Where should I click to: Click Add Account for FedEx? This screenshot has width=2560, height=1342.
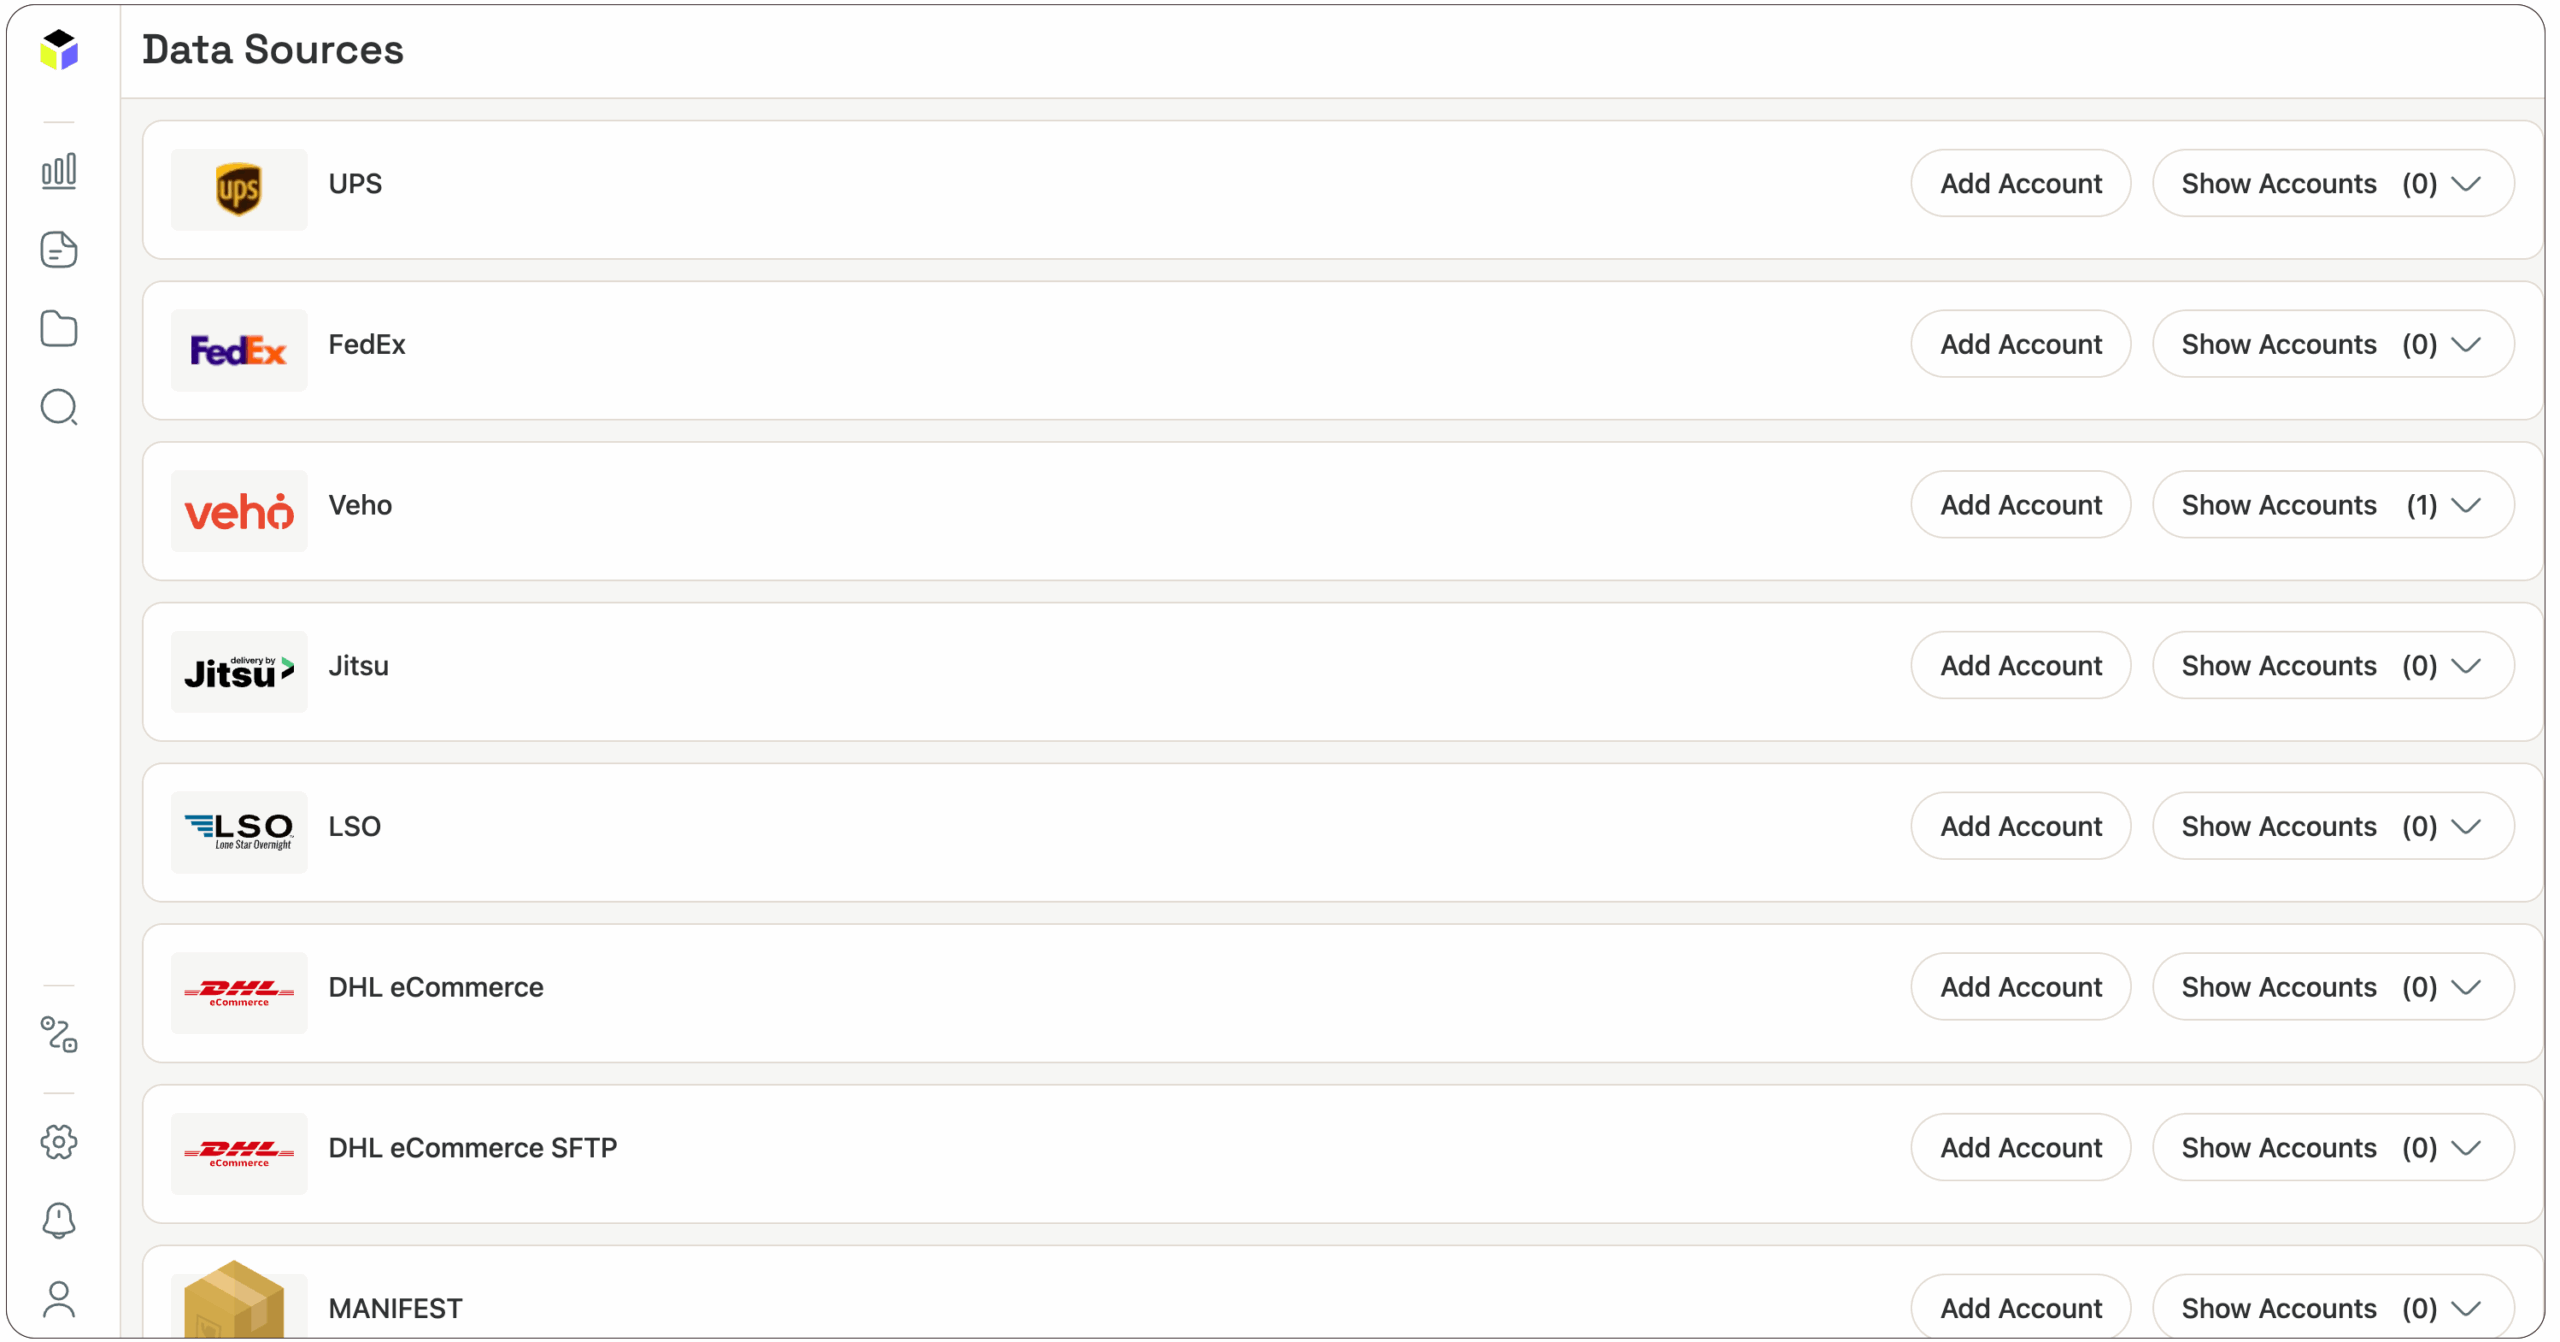point(2020,345)
